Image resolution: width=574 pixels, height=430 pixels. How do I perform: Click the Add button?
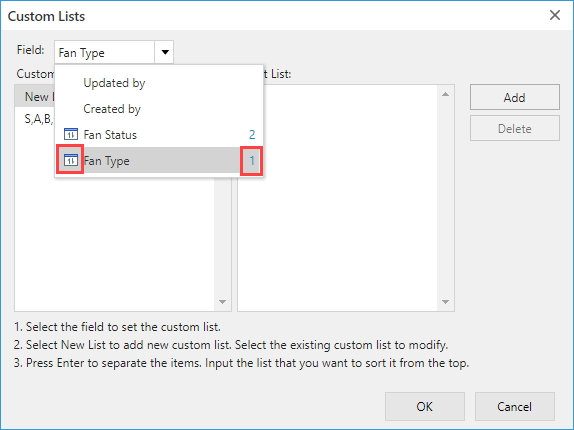tap(515, 97)
